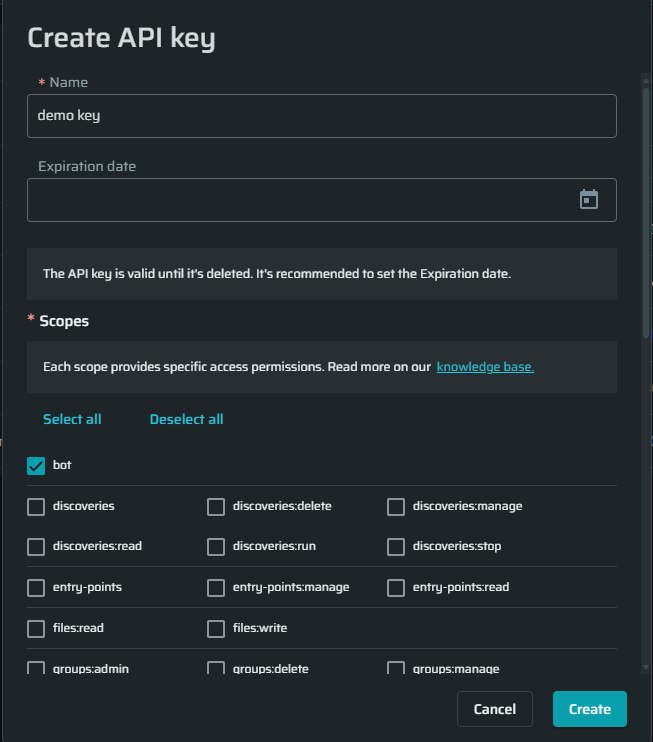This screenshot has width=653, height=742.
Task: Enable discoveries:read permission
Action: pyautogui.click(x=36, y=547)
